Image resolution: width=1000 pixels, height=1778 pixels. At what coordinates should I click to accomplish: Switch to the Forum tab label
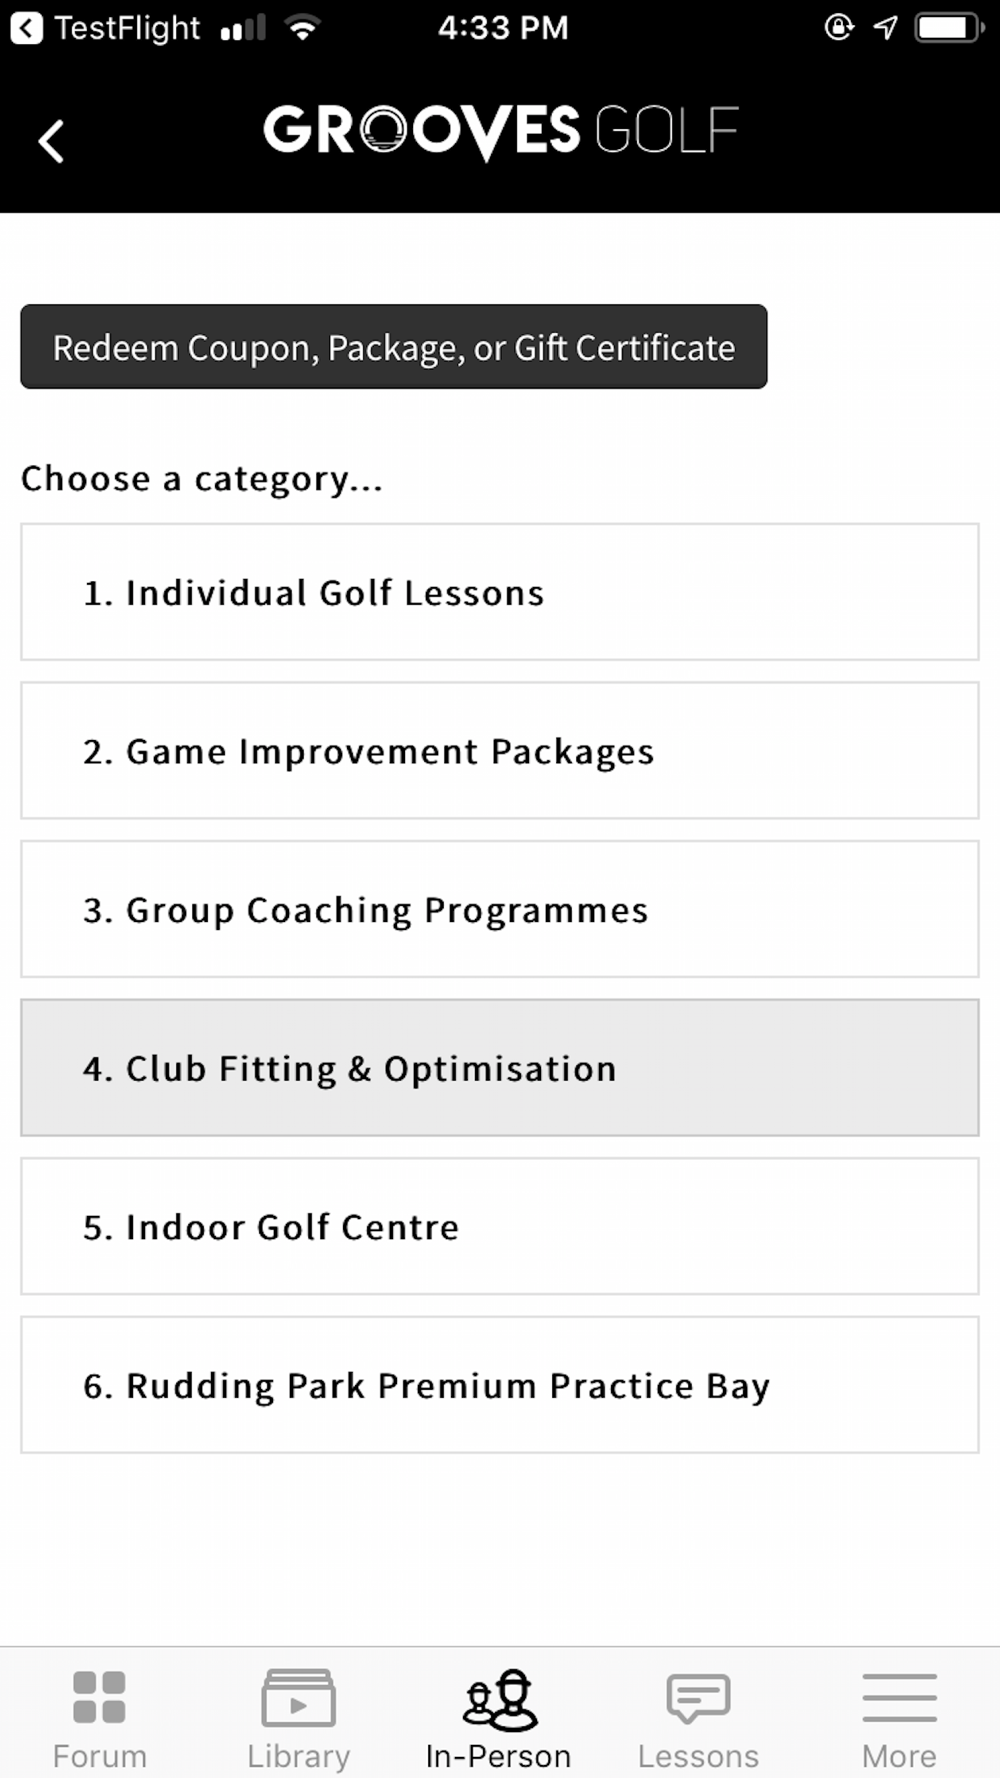(x=99, y=1756)
